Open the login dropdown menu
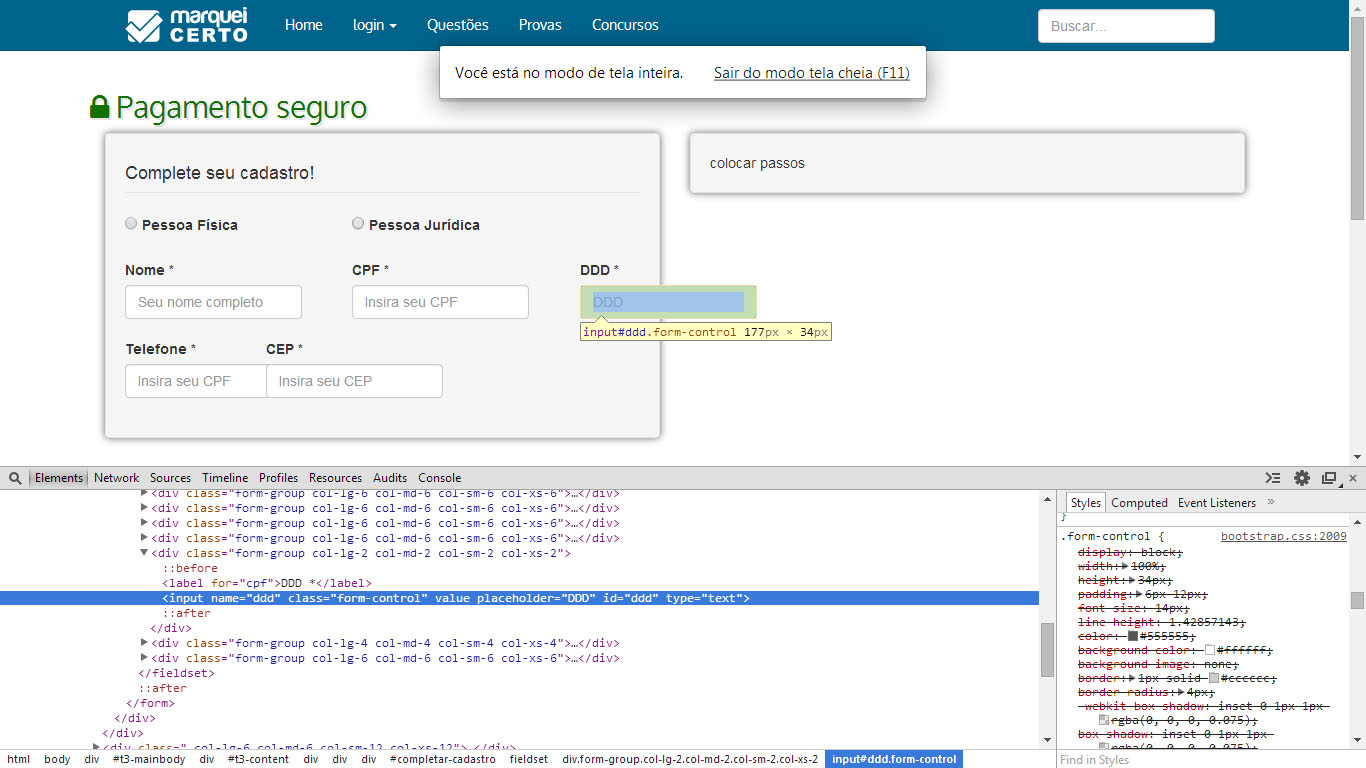Screen dimensions: 1366x768 click(x=375, y=25)
